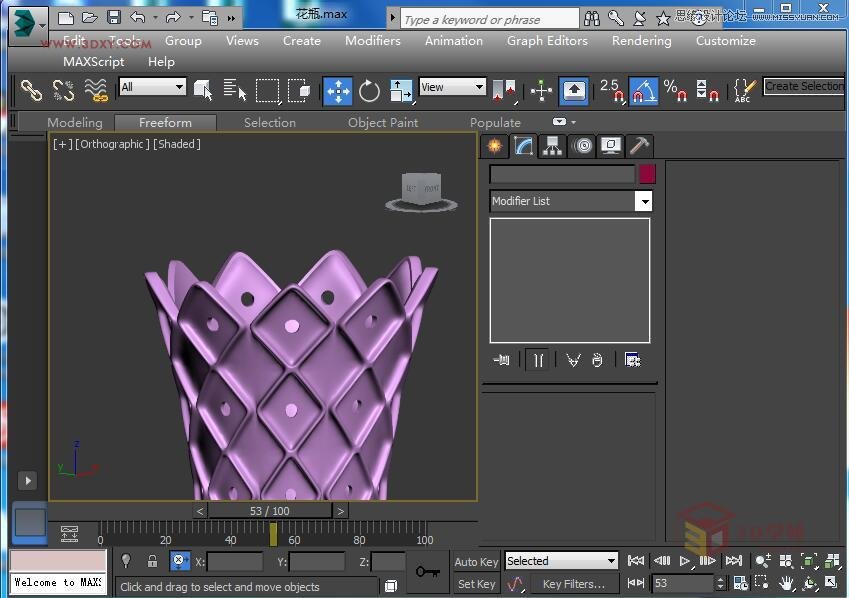Activate the Select and Move tool
Viewport: 849px width, 598px height.
click(338, 91)
